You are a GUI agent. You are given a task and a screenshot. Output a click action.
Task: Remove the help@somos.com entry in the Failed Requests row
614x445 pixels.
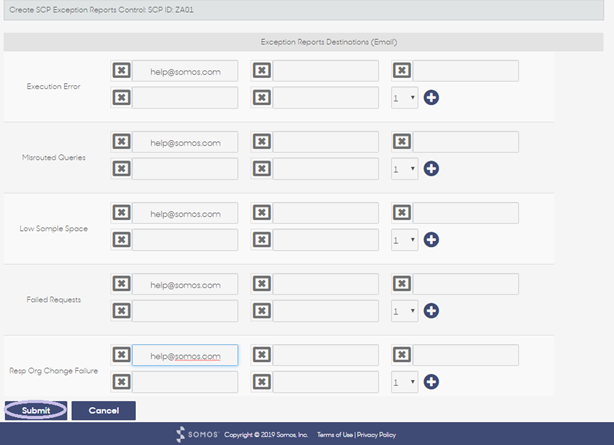121,284
